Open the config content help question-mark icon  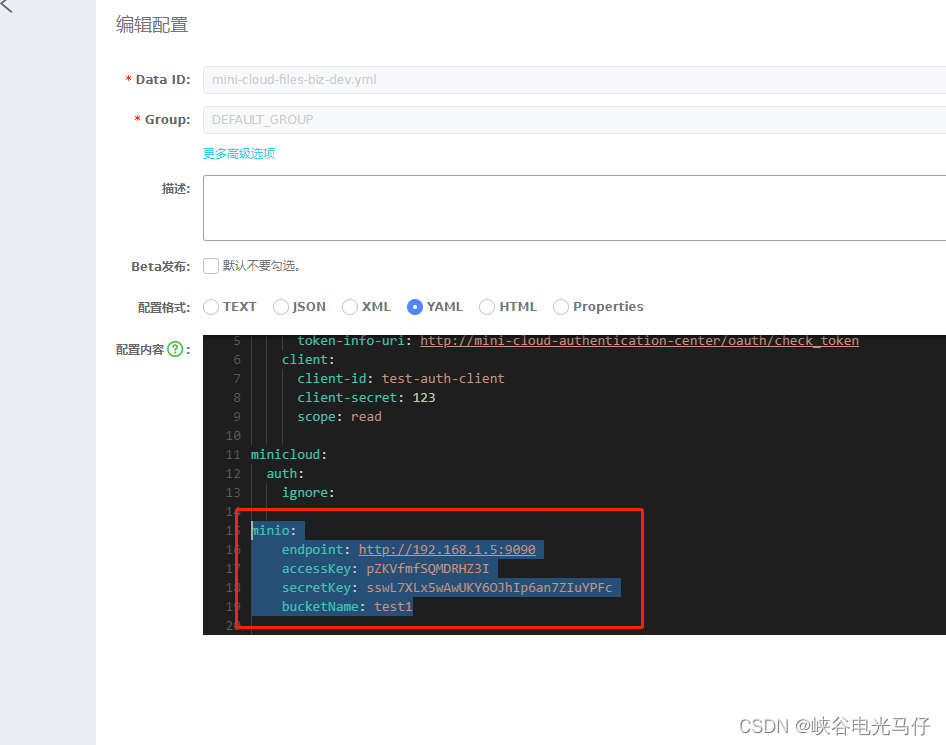pos(175,349)
